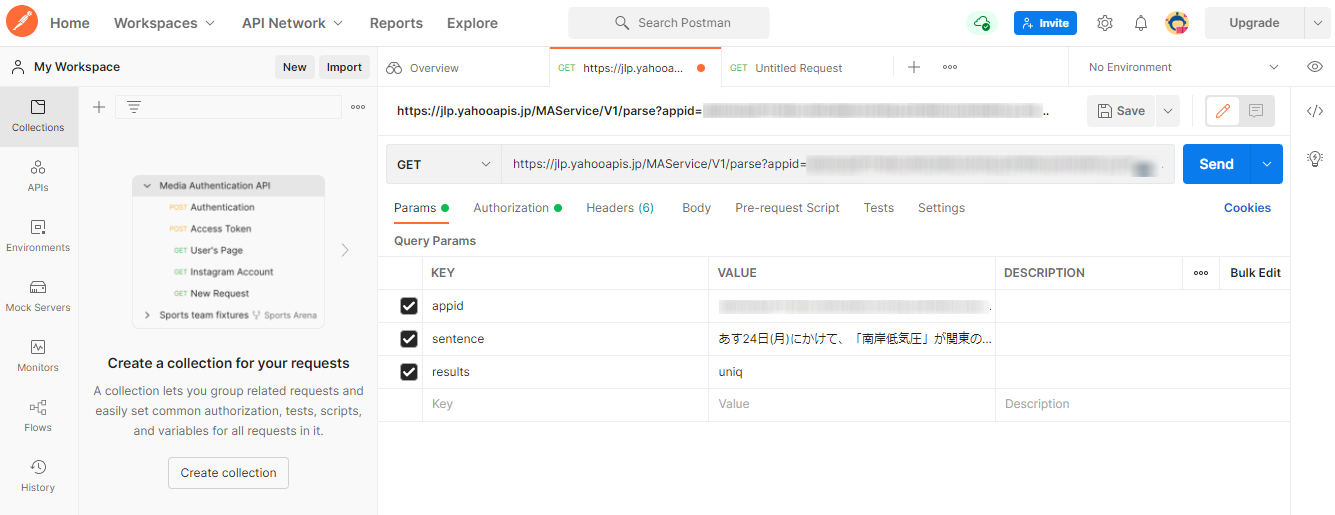Open the tab bar three-dot options menu
This screenshot has width=1335, height=515.
click(950, 67)
